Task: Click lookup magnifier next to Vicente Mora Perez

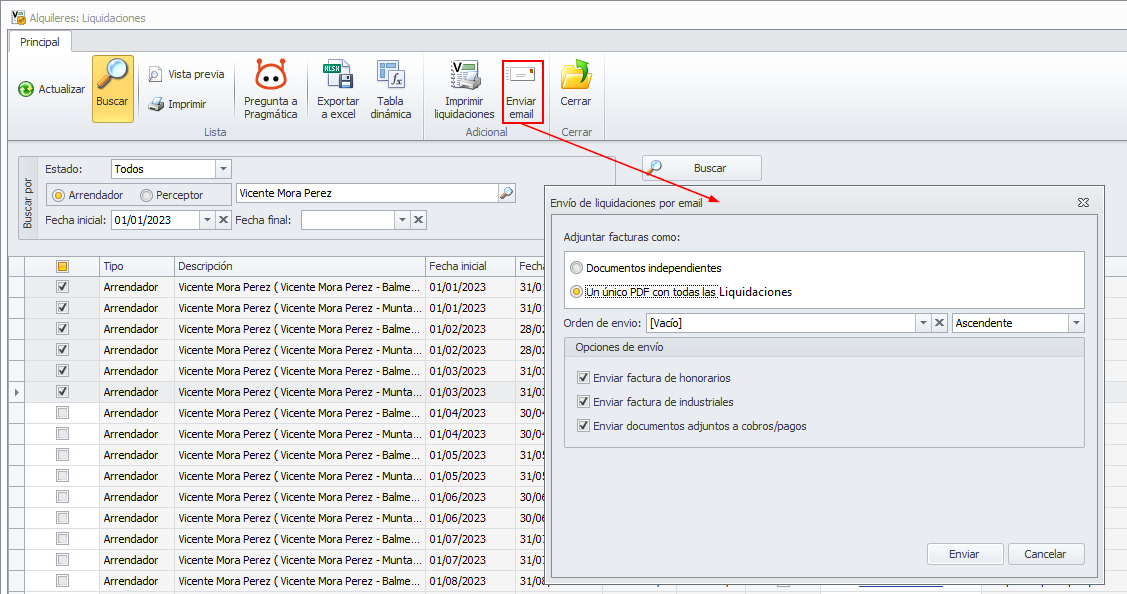Action: pos(507,193)
